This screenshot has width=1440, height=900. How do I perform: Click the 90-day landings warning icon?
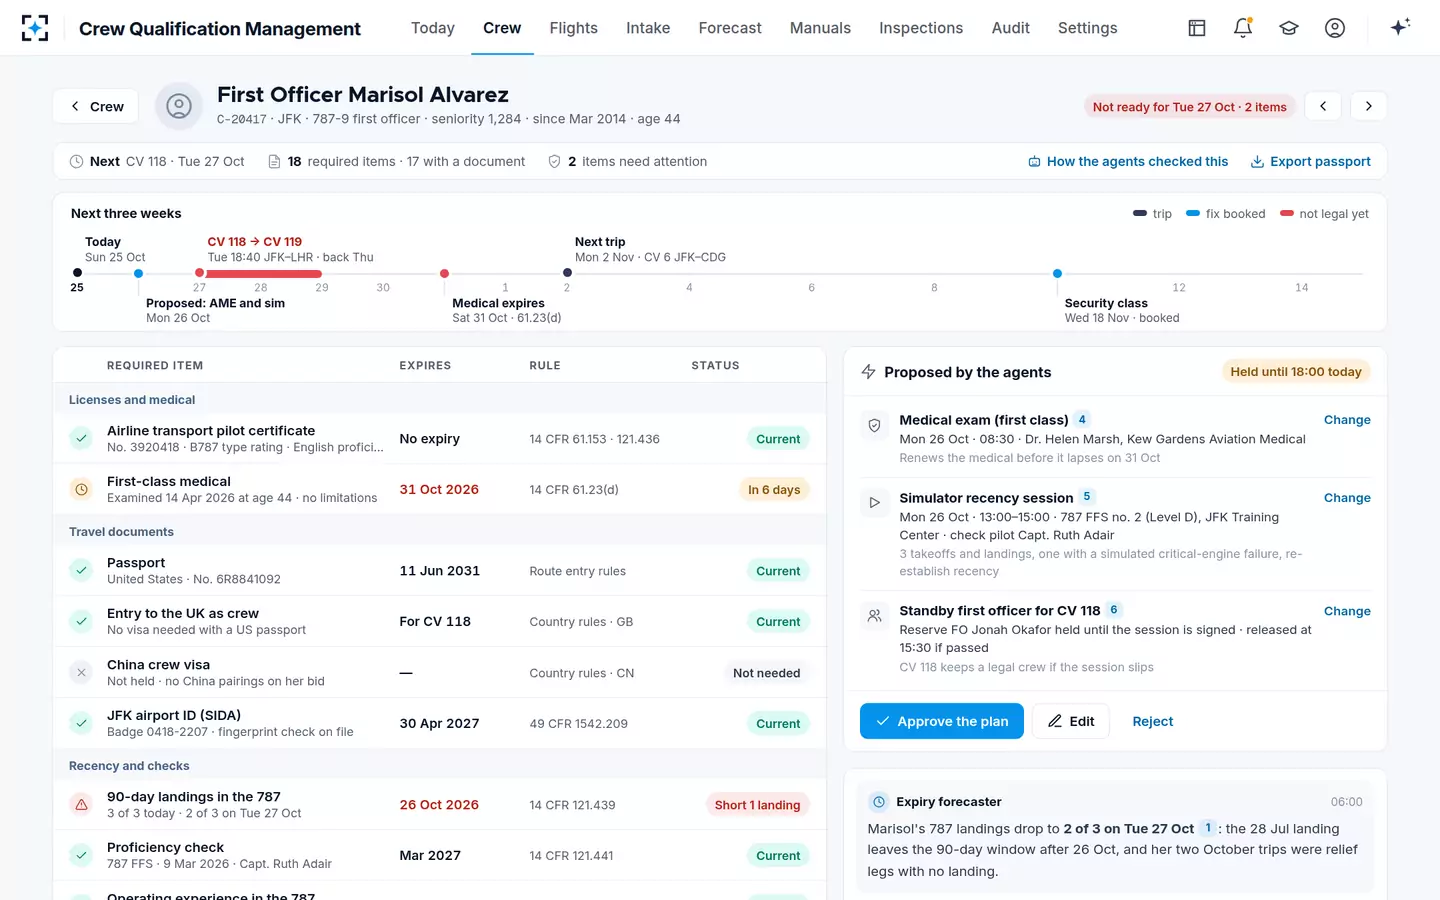82,804
